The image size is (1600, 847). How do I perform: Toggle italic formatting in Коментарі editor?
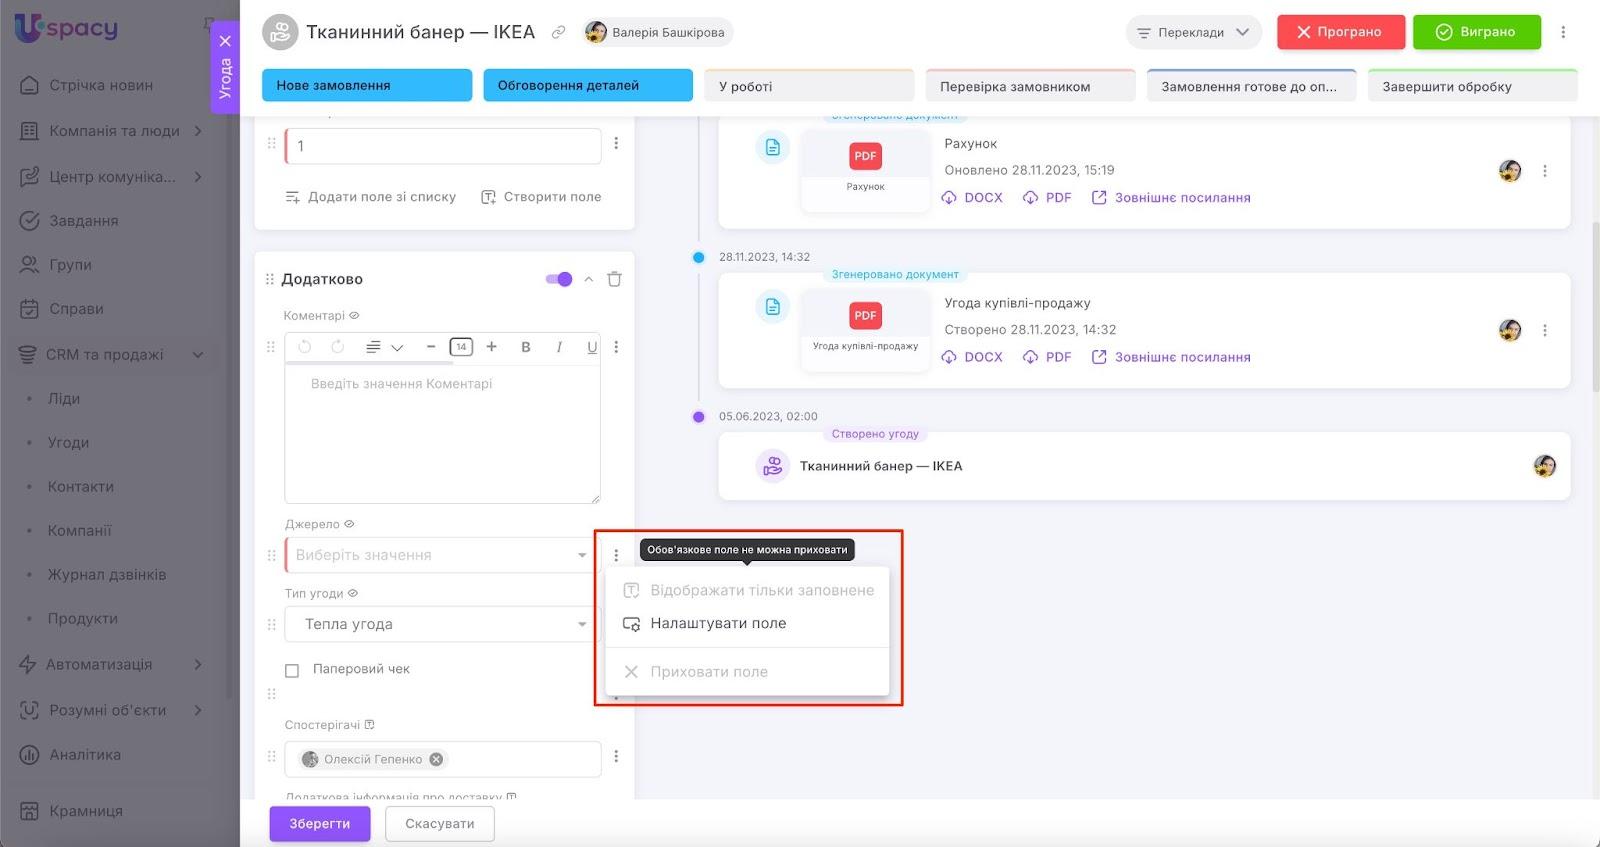pyautogui.click(x=559, y=347)
